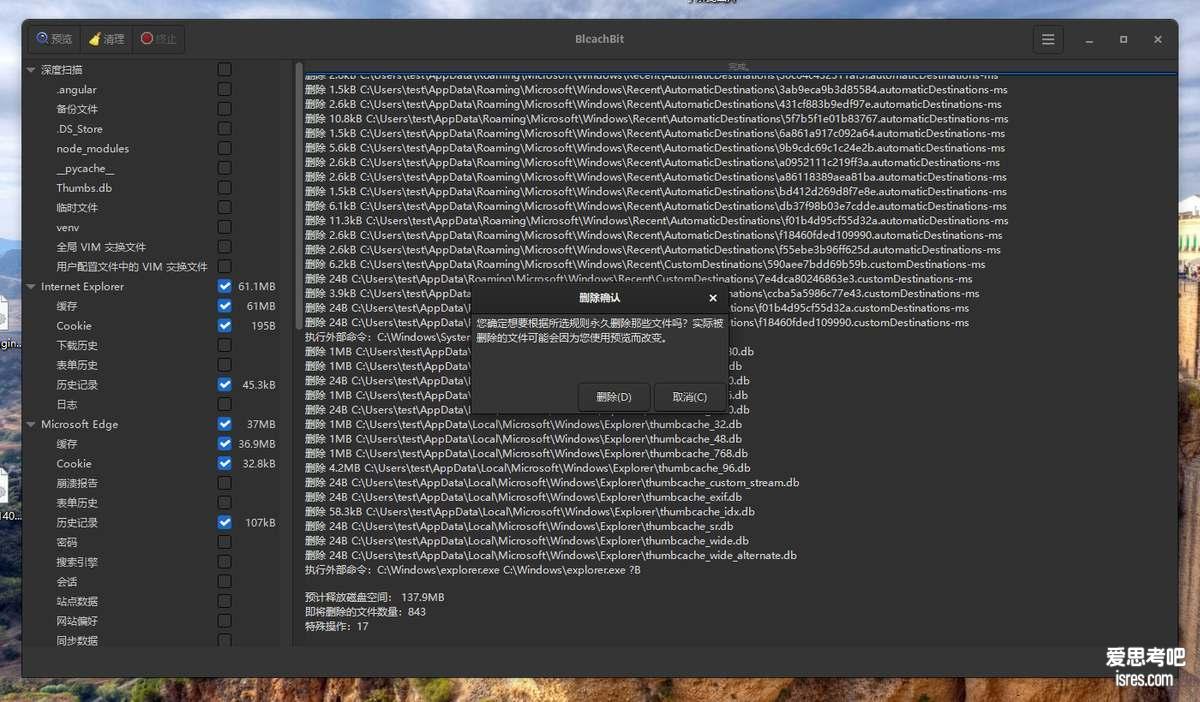Enable the .DS_Store checkbox
1200x702 pixels.
[x=224, y=129]
